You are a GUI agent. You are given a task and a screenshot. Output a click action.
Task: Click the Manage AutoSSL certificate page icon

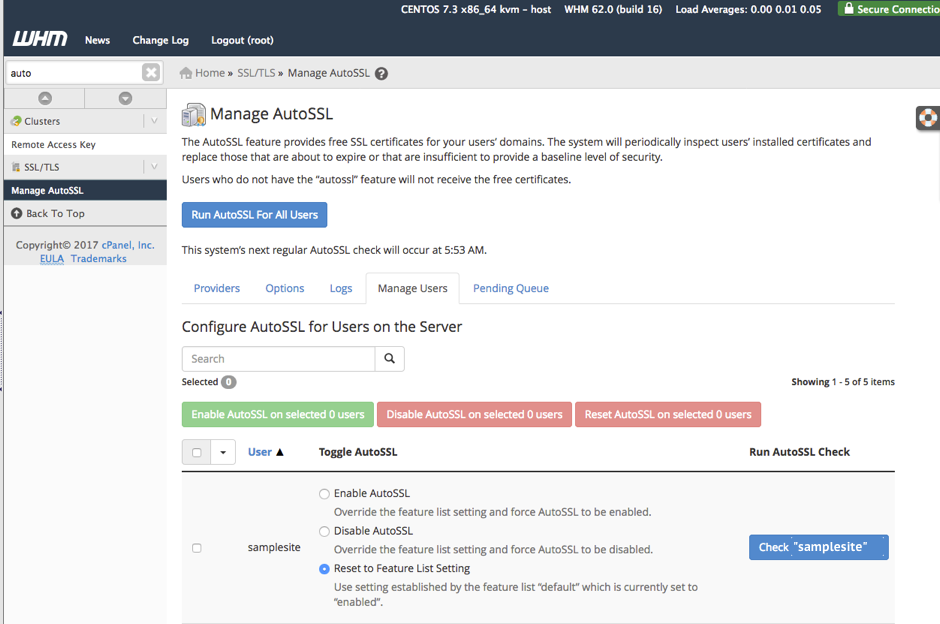(193, 114)
